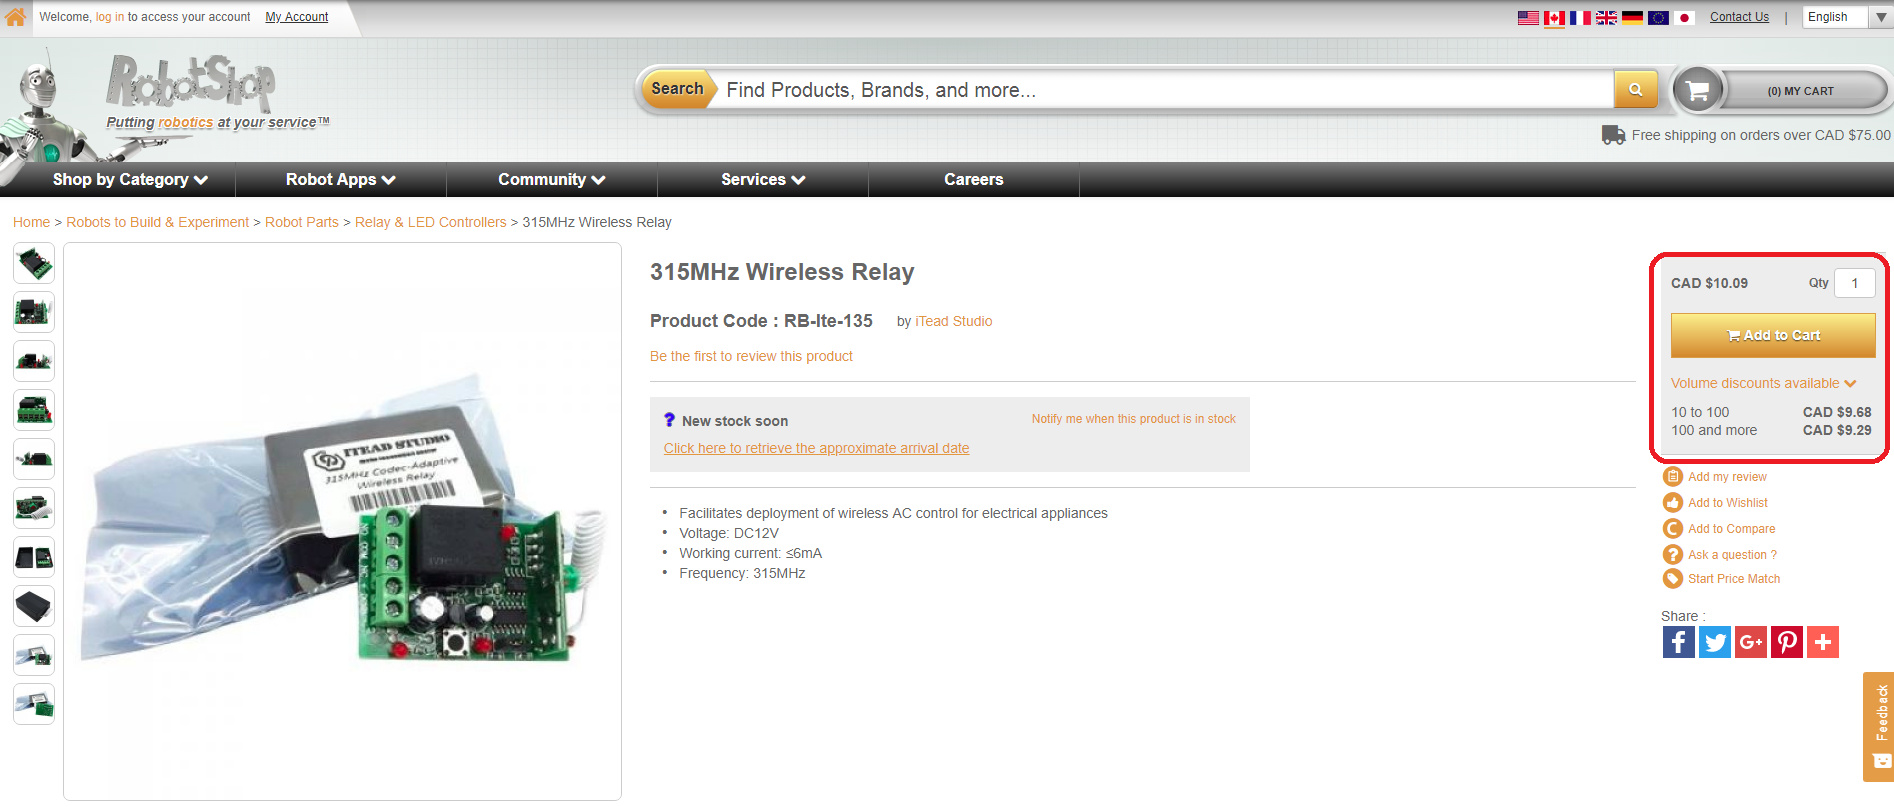Click Add to Wishlist text link
Screen dimensions: 1894x807
[x=1728, y=503]
